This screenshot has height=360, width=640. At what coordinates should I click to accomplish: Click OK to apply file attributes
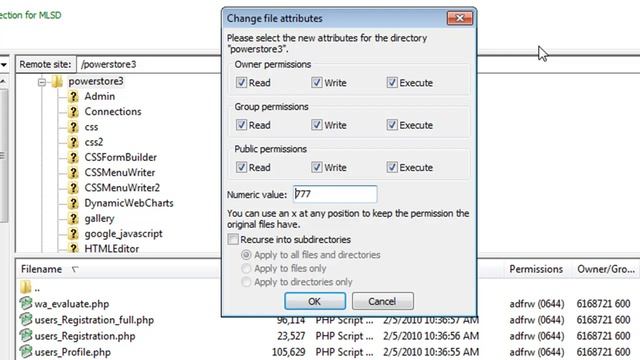pos(315,301)
